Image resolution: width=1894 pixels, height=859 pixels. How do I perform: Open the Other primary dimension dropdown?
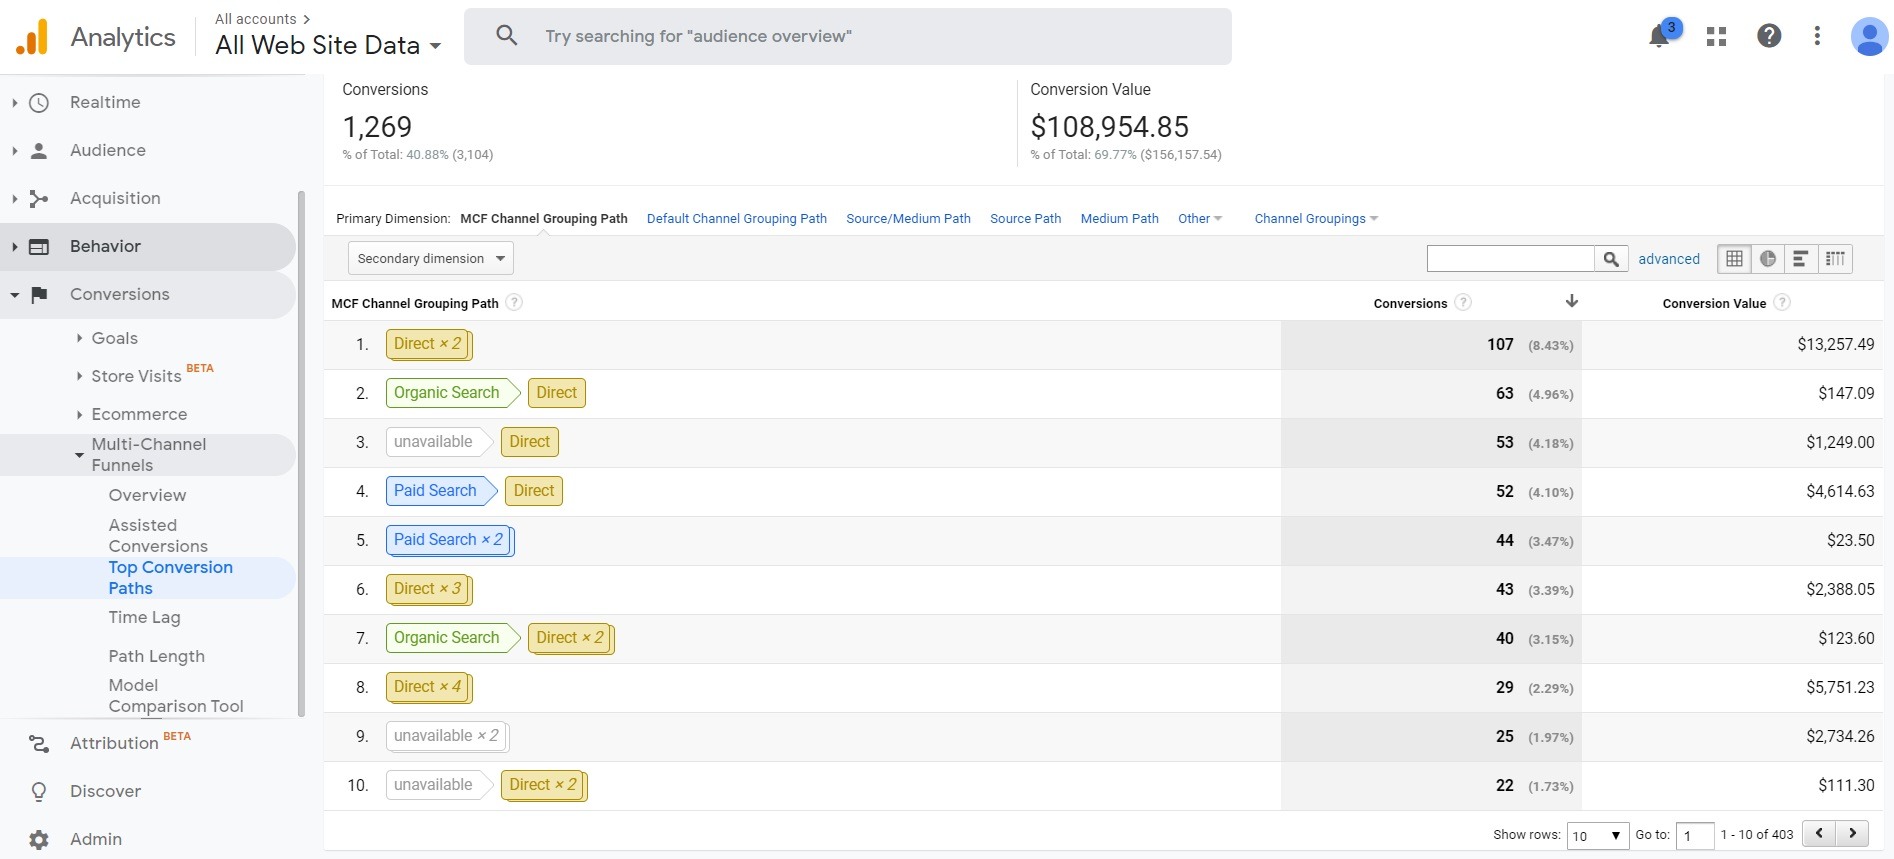pyautogui.click(x=1200, y=219)
